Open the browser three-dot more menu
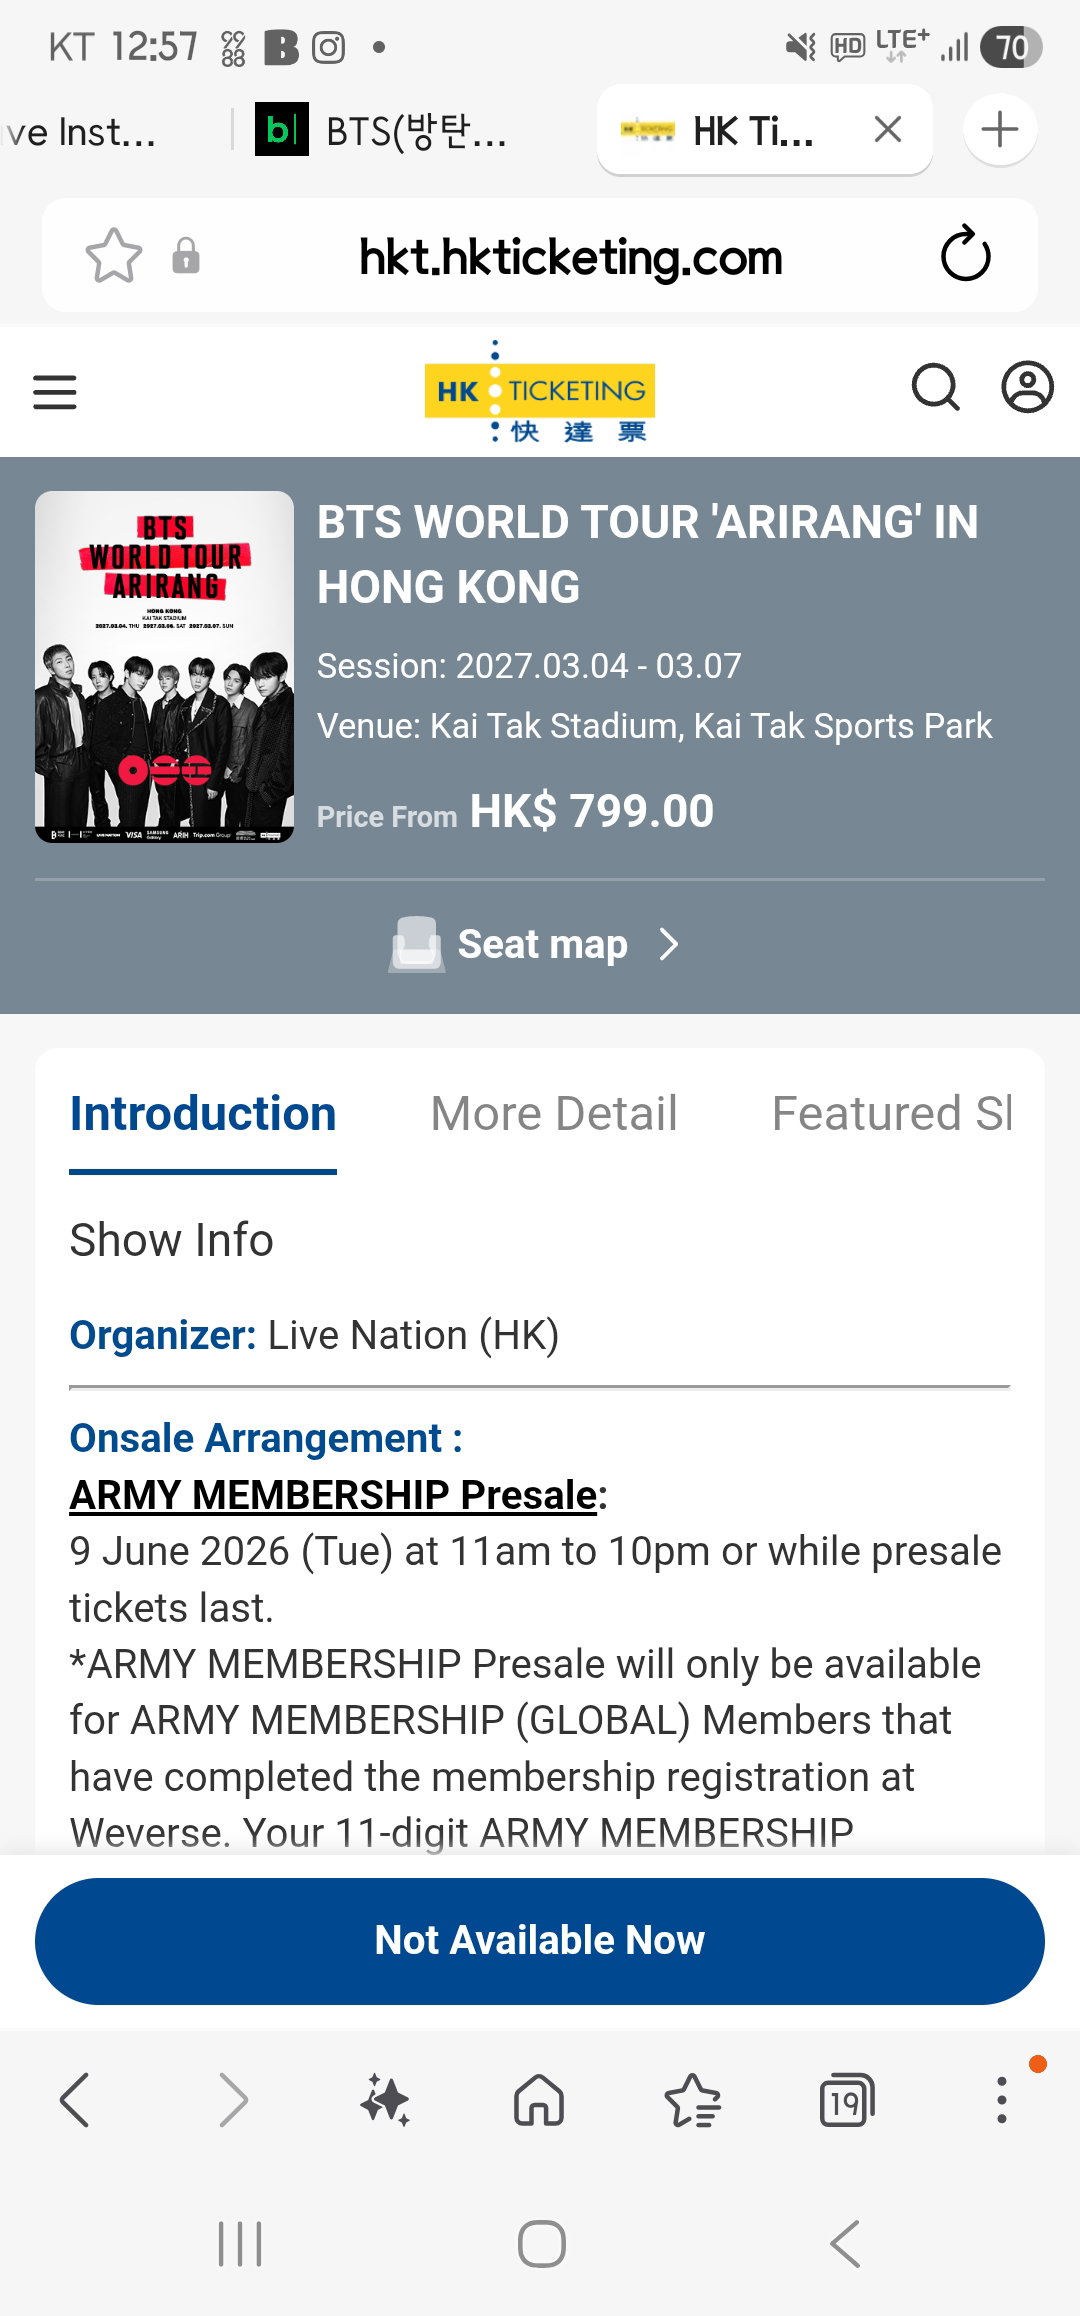The height and width of the screenshot is (2316, 1080). (x=1001, y=2100)
